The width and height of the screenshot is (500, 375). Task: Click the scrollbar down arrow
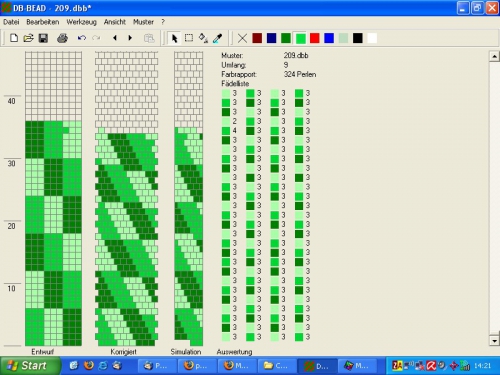pos(494,341)
